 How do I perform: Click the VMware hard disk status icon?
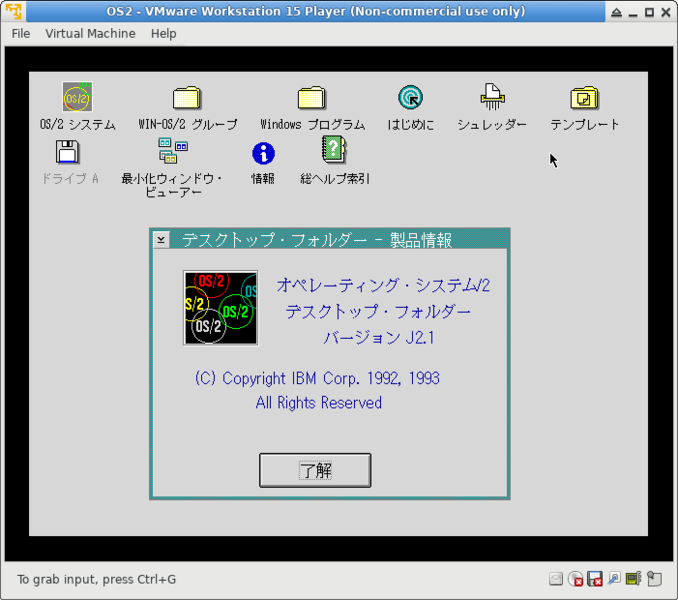tap(556, 579)
